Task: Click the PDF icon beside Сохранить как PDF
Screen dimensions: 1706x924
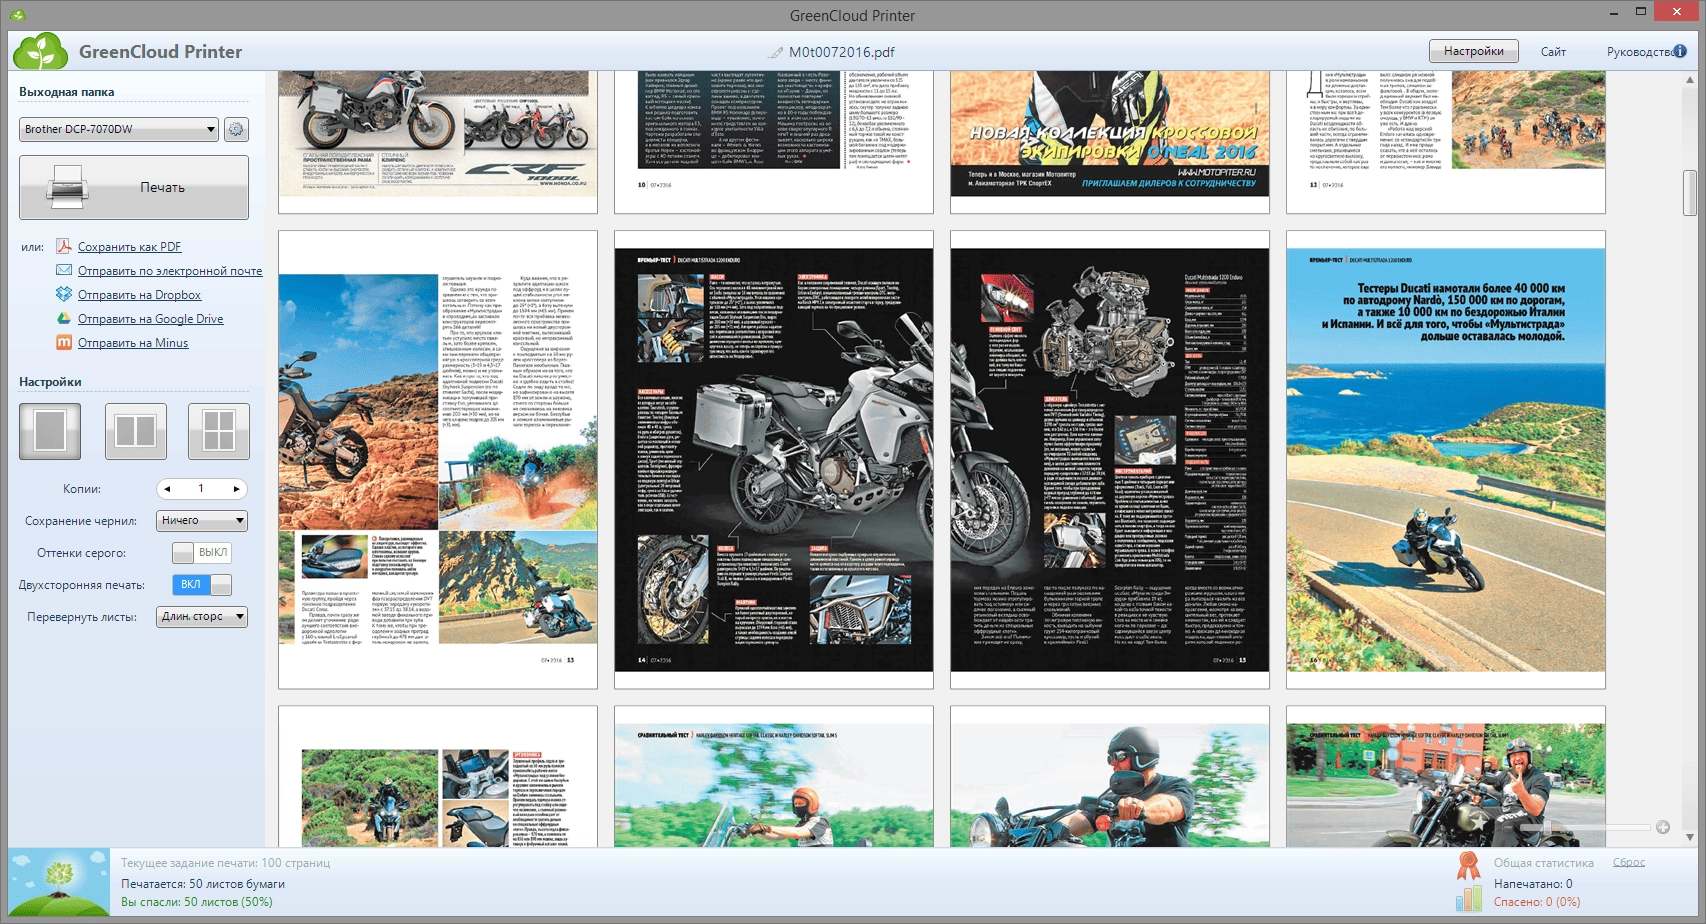Action: tap(63, 247)
